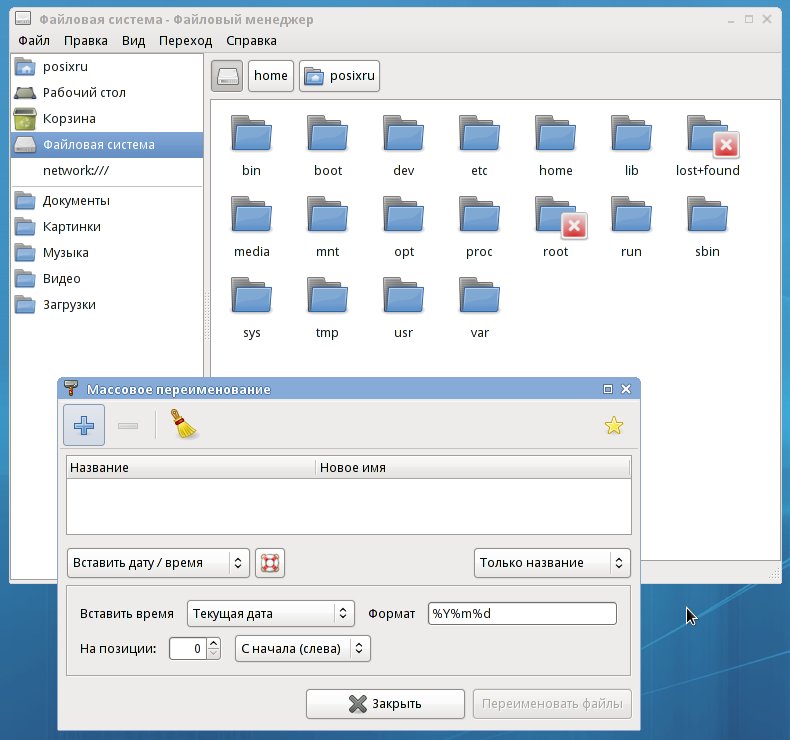Select the root folder
The height and width of the screenshot is (740, 790).
555,226
